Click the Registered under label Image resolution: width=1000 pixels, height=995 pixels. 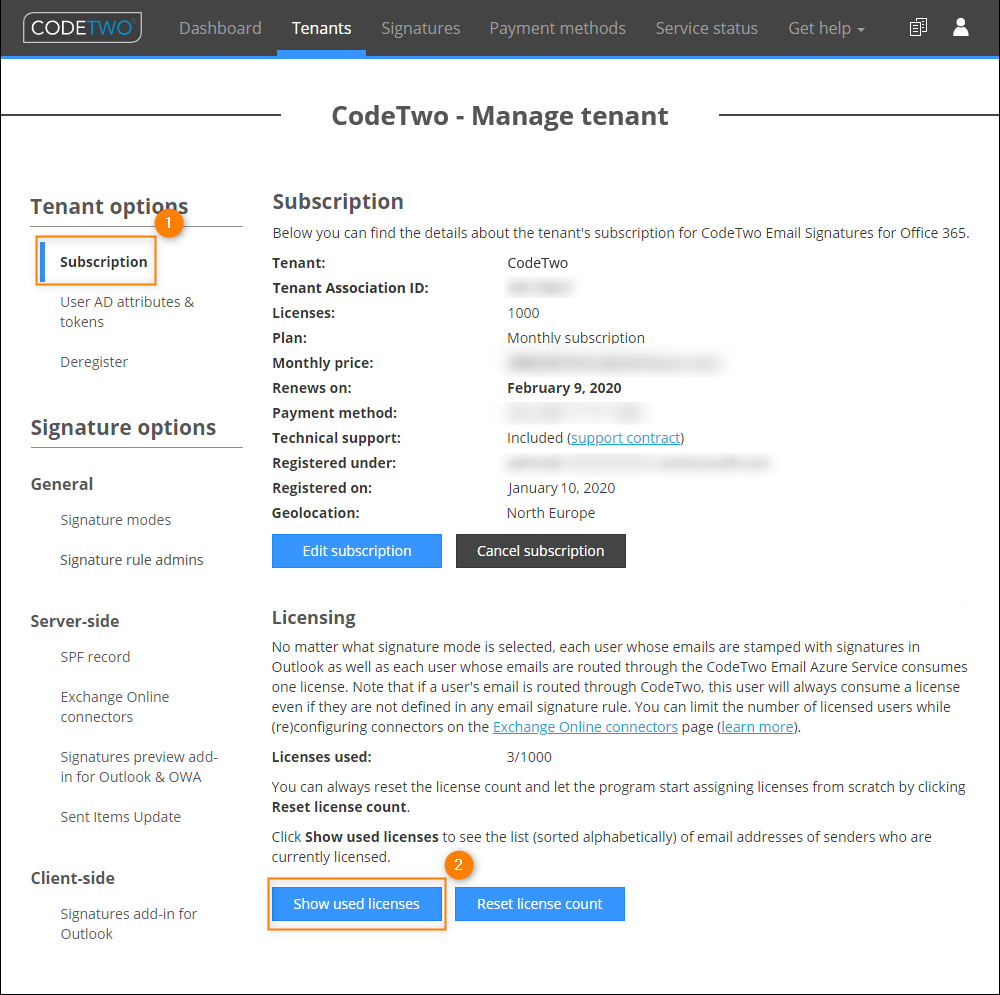334,462
